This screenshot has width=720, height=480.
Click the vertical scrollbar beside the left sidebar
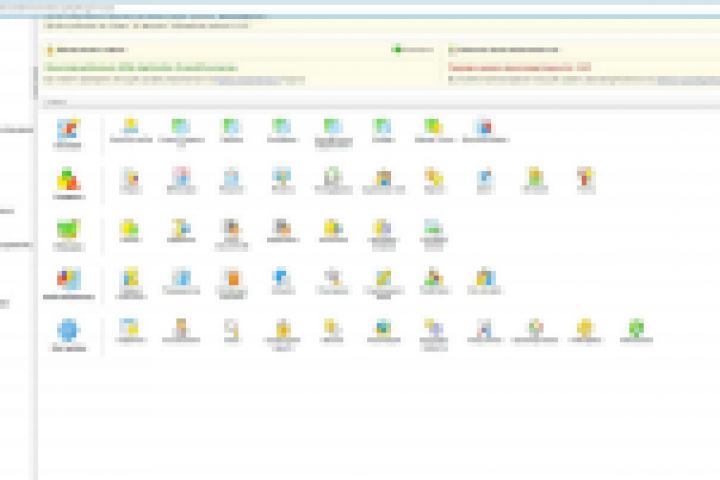[x=35, y=83]
